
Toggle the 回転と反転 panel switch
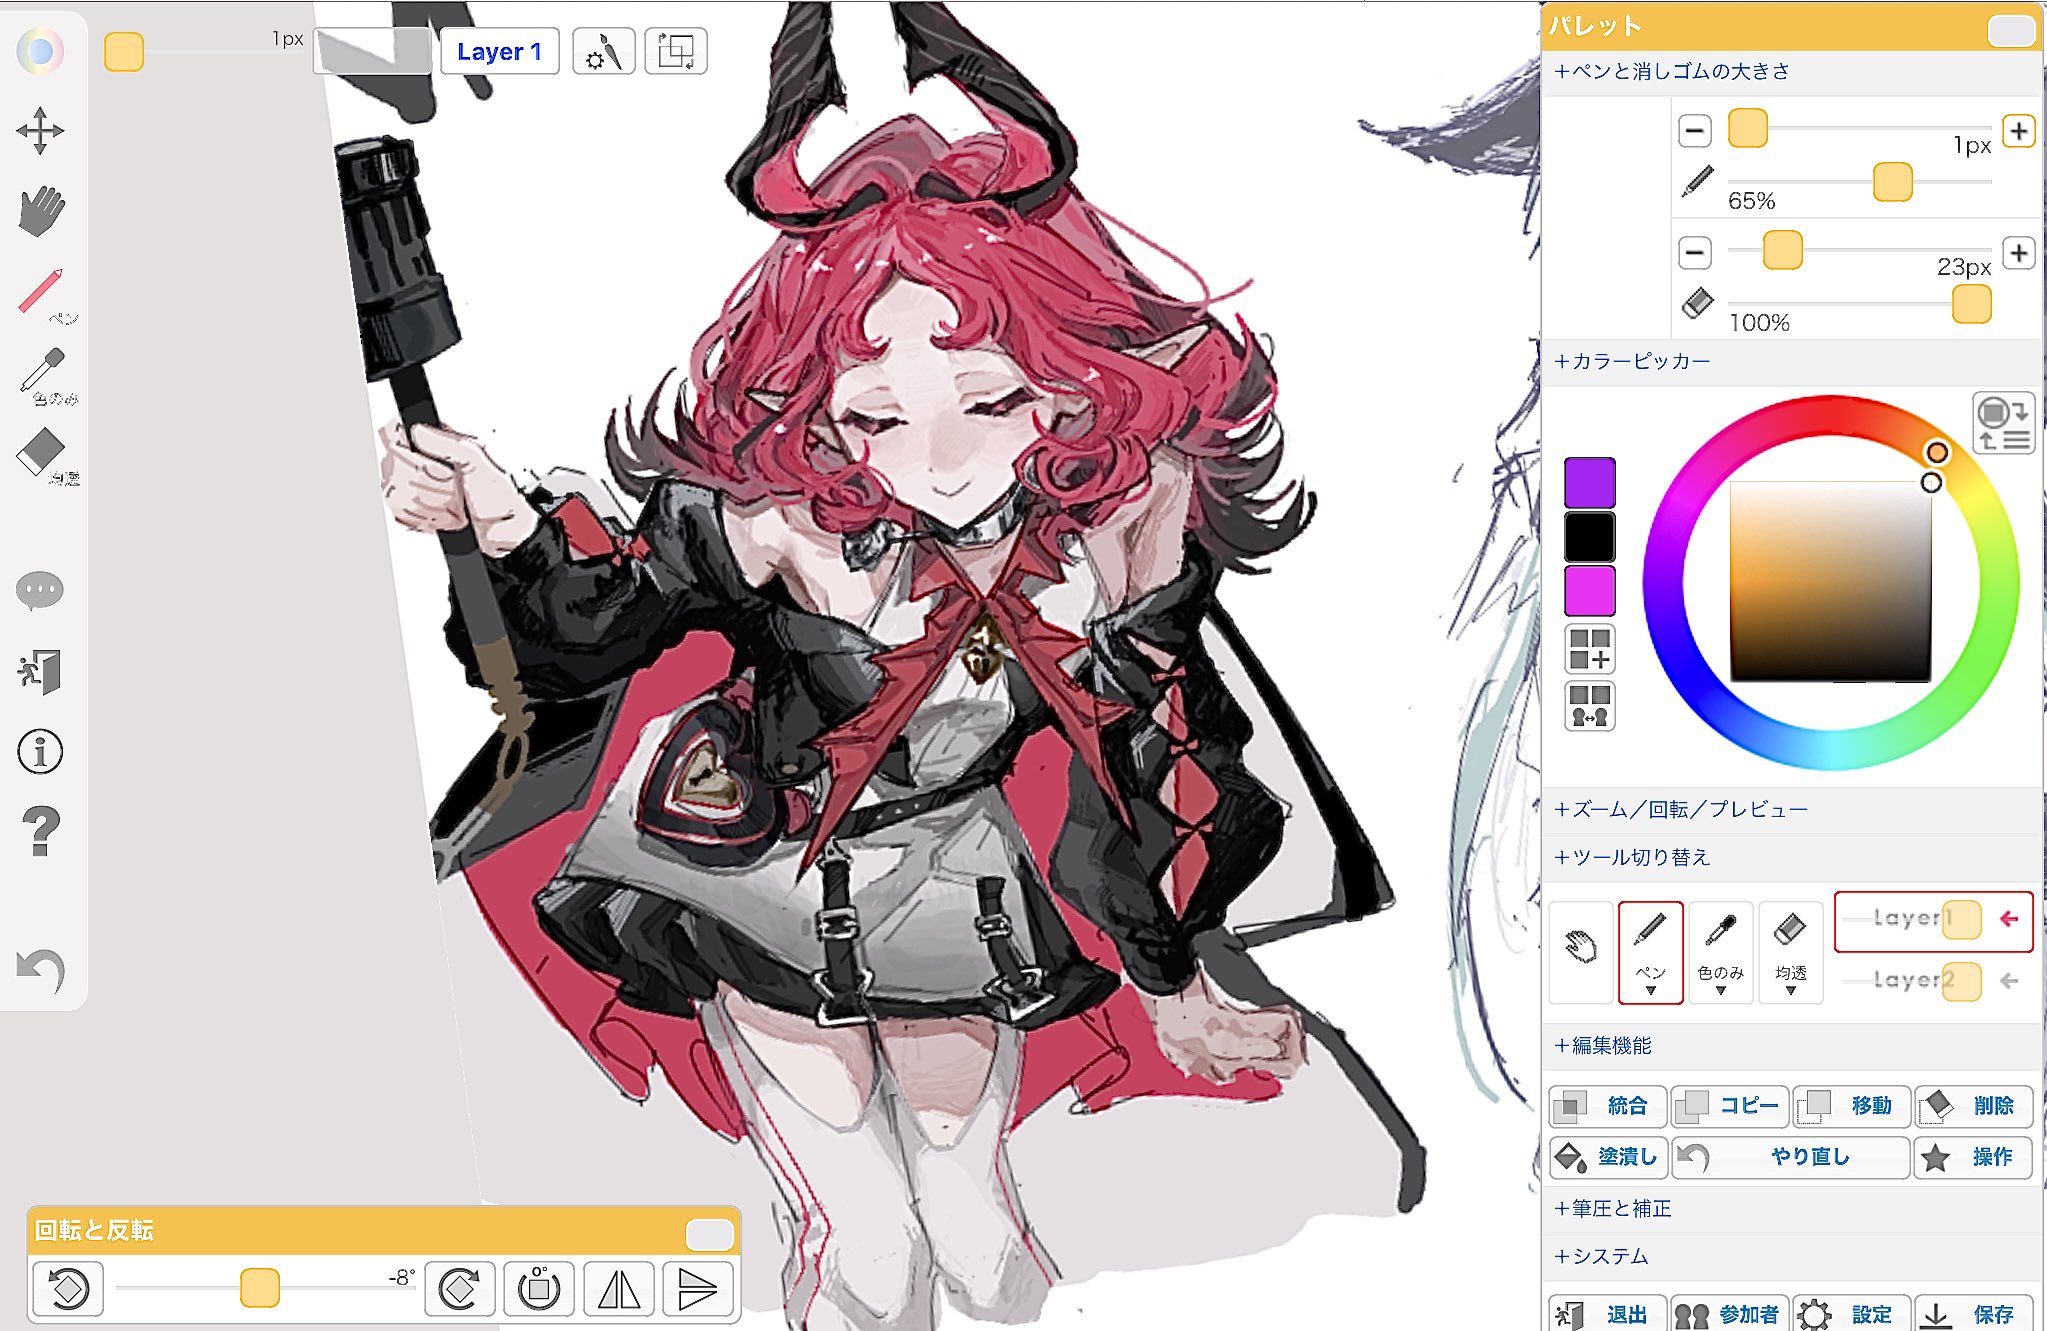point(709,1234)
